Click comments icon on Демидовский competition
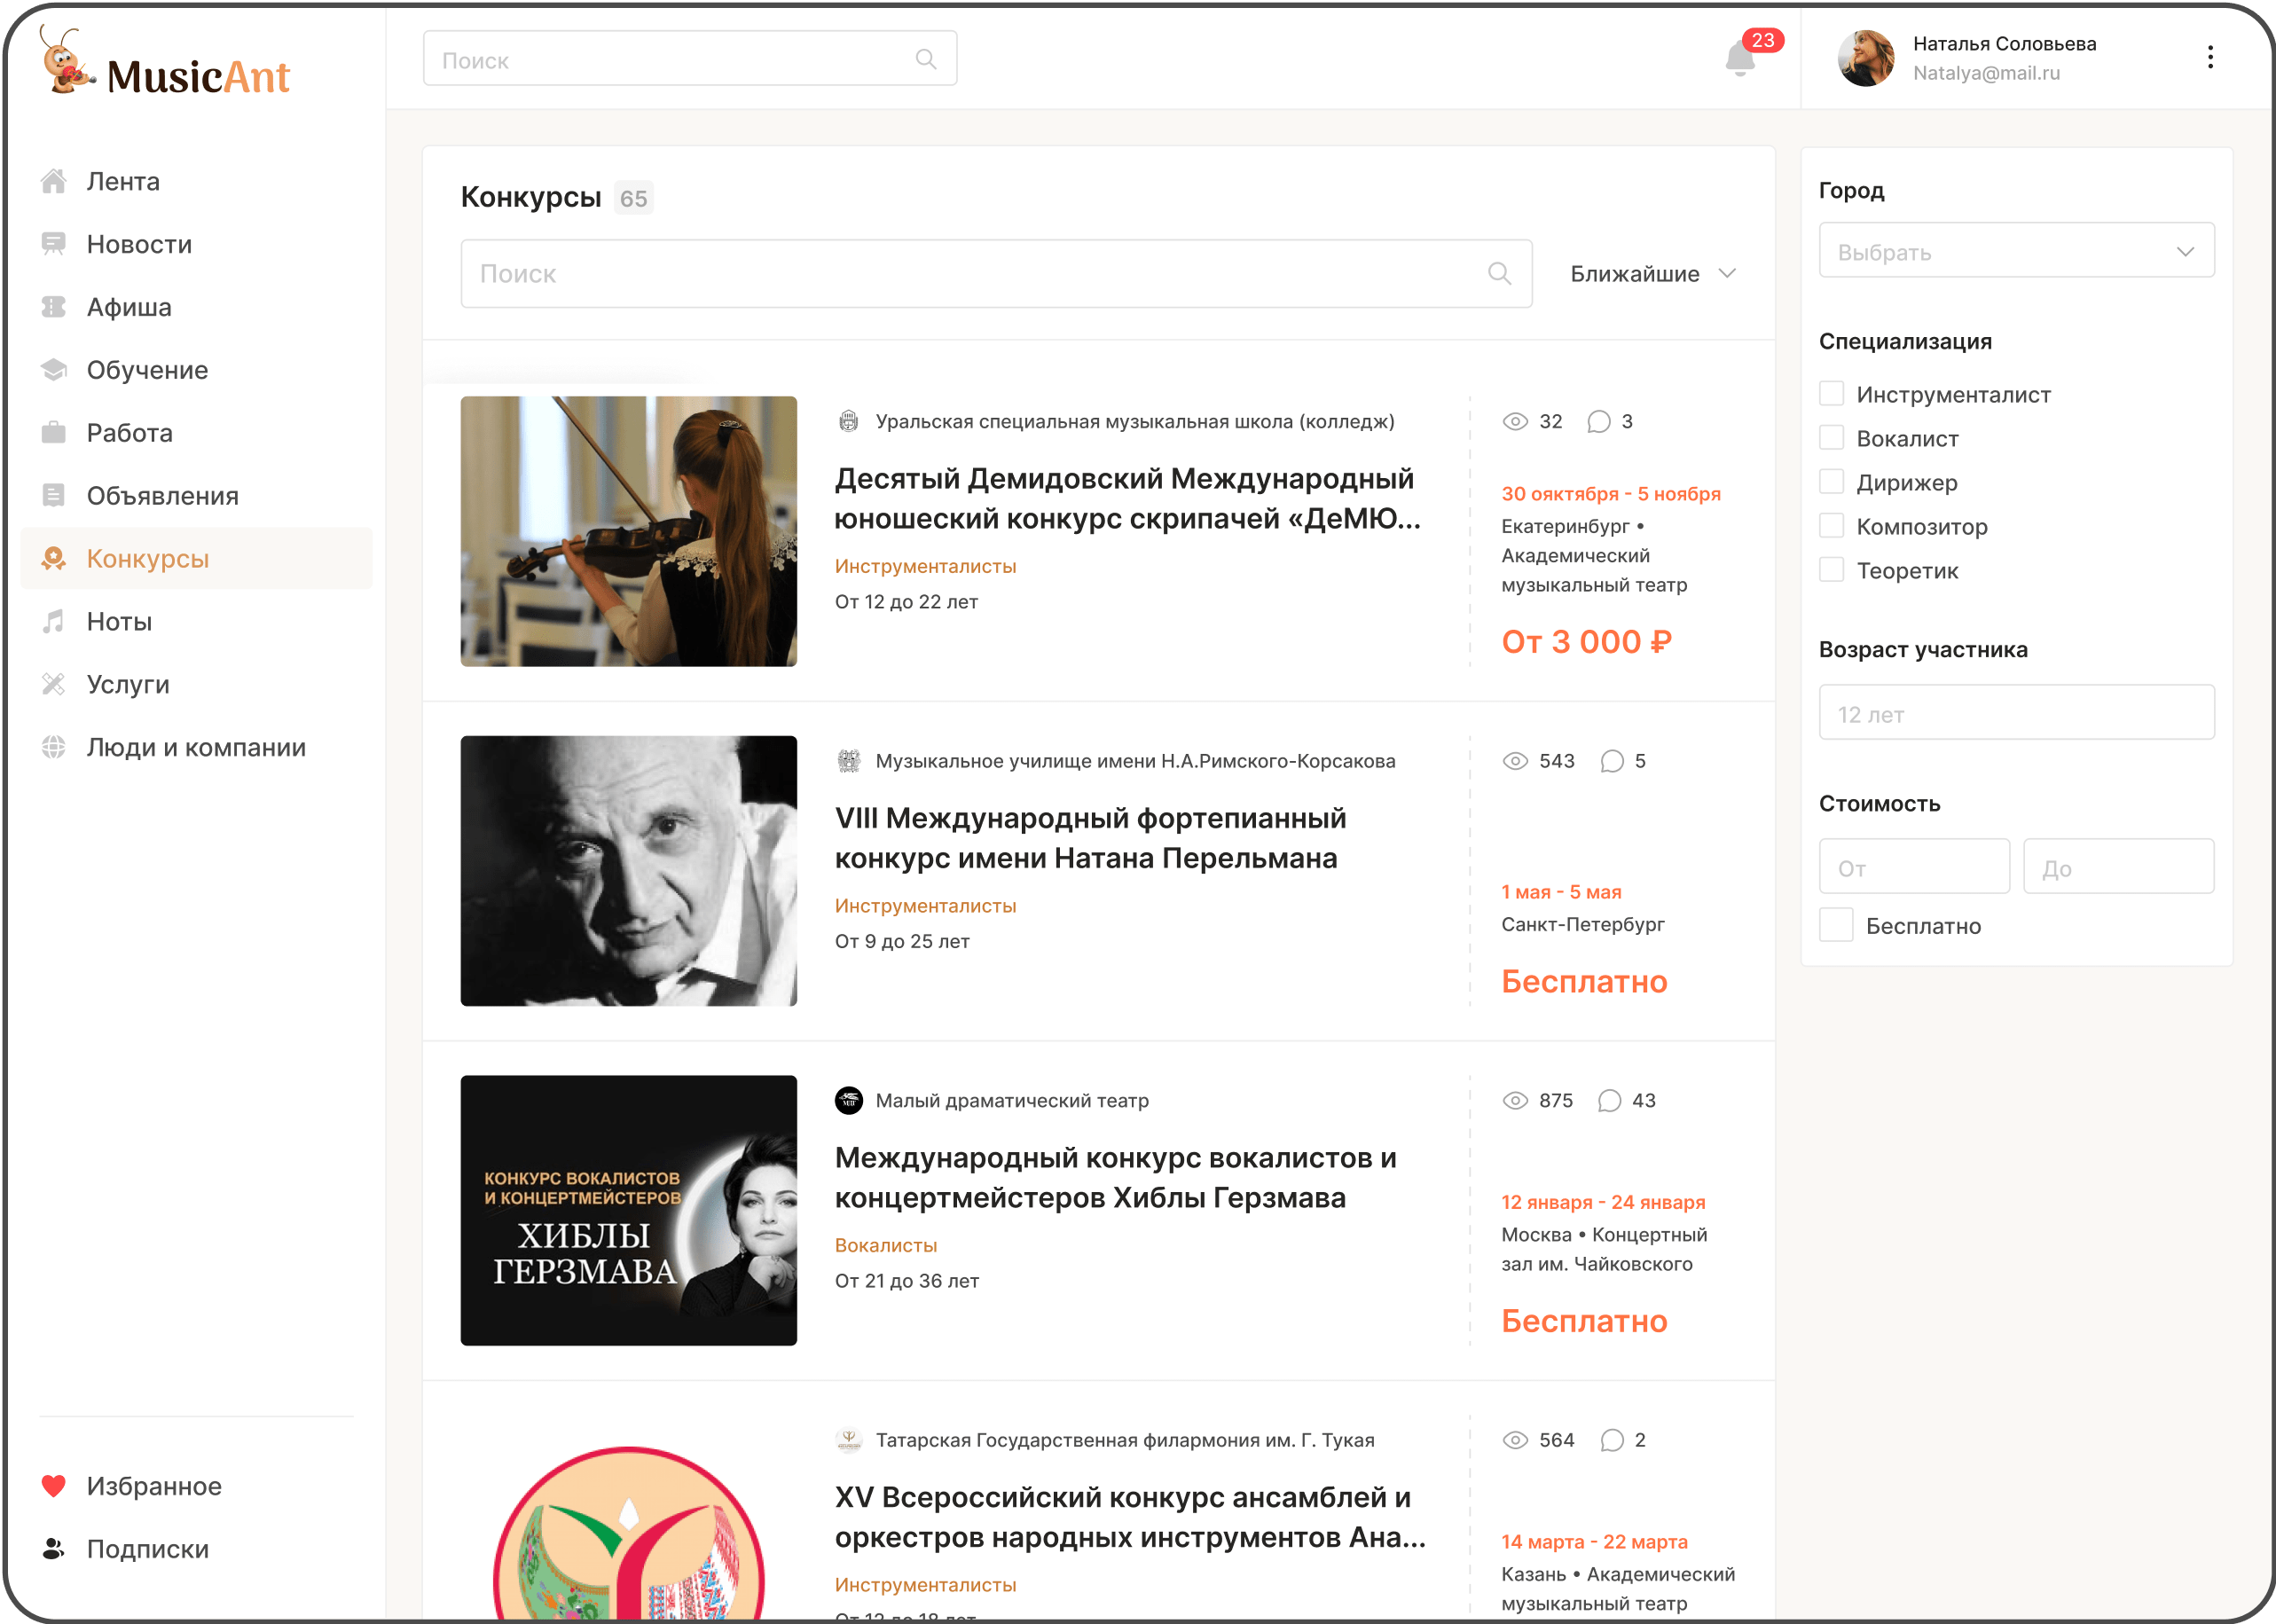The image size is (2276, 1624). coord(1599,422)
